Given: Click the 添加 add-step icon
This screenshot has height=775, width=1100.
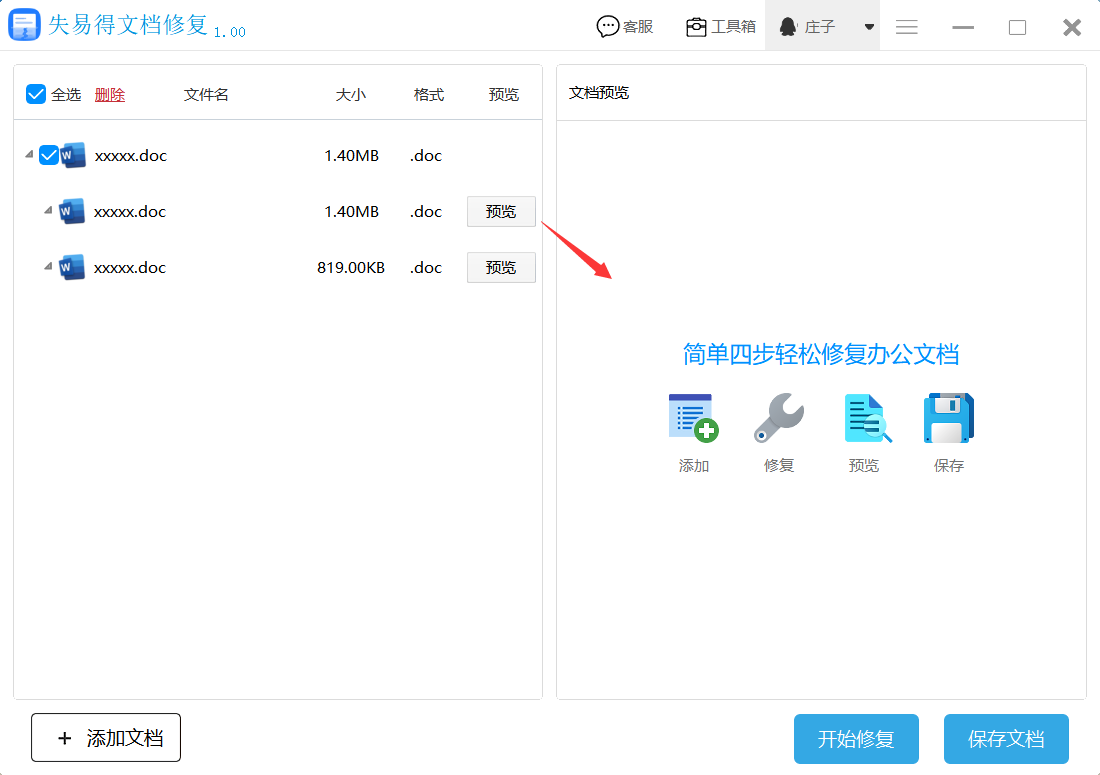Looking at the screenshot, I should pyautogui.click(x=693, y=417).
